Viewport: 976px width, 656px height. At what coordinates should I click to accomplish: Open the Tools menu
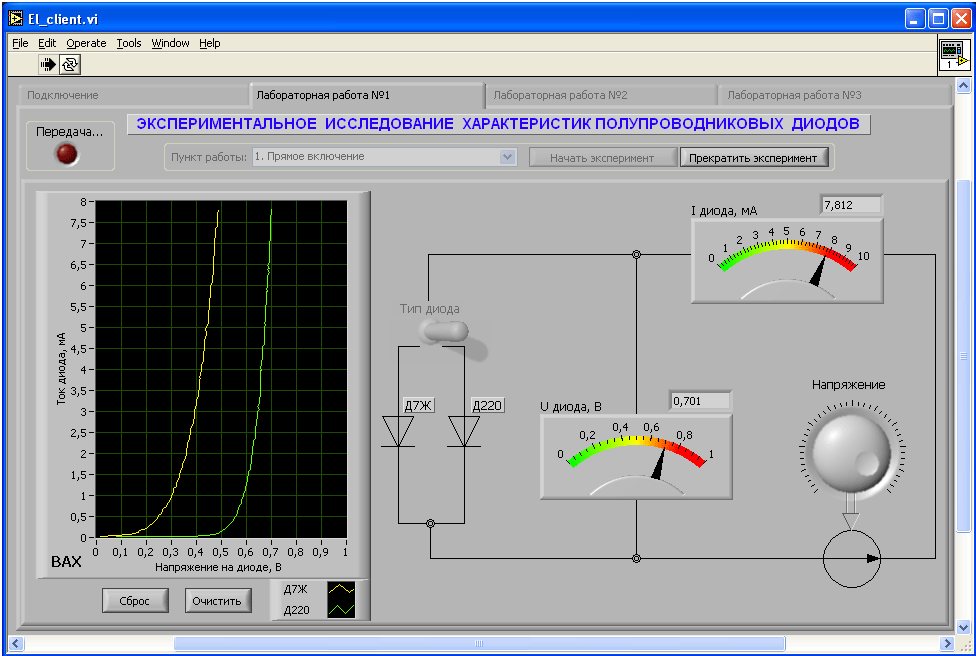tap(129, 43)
